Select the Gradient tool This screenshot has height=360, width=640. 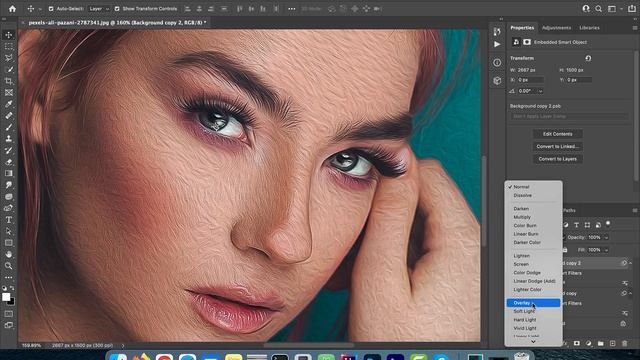(x=9, y=173)
